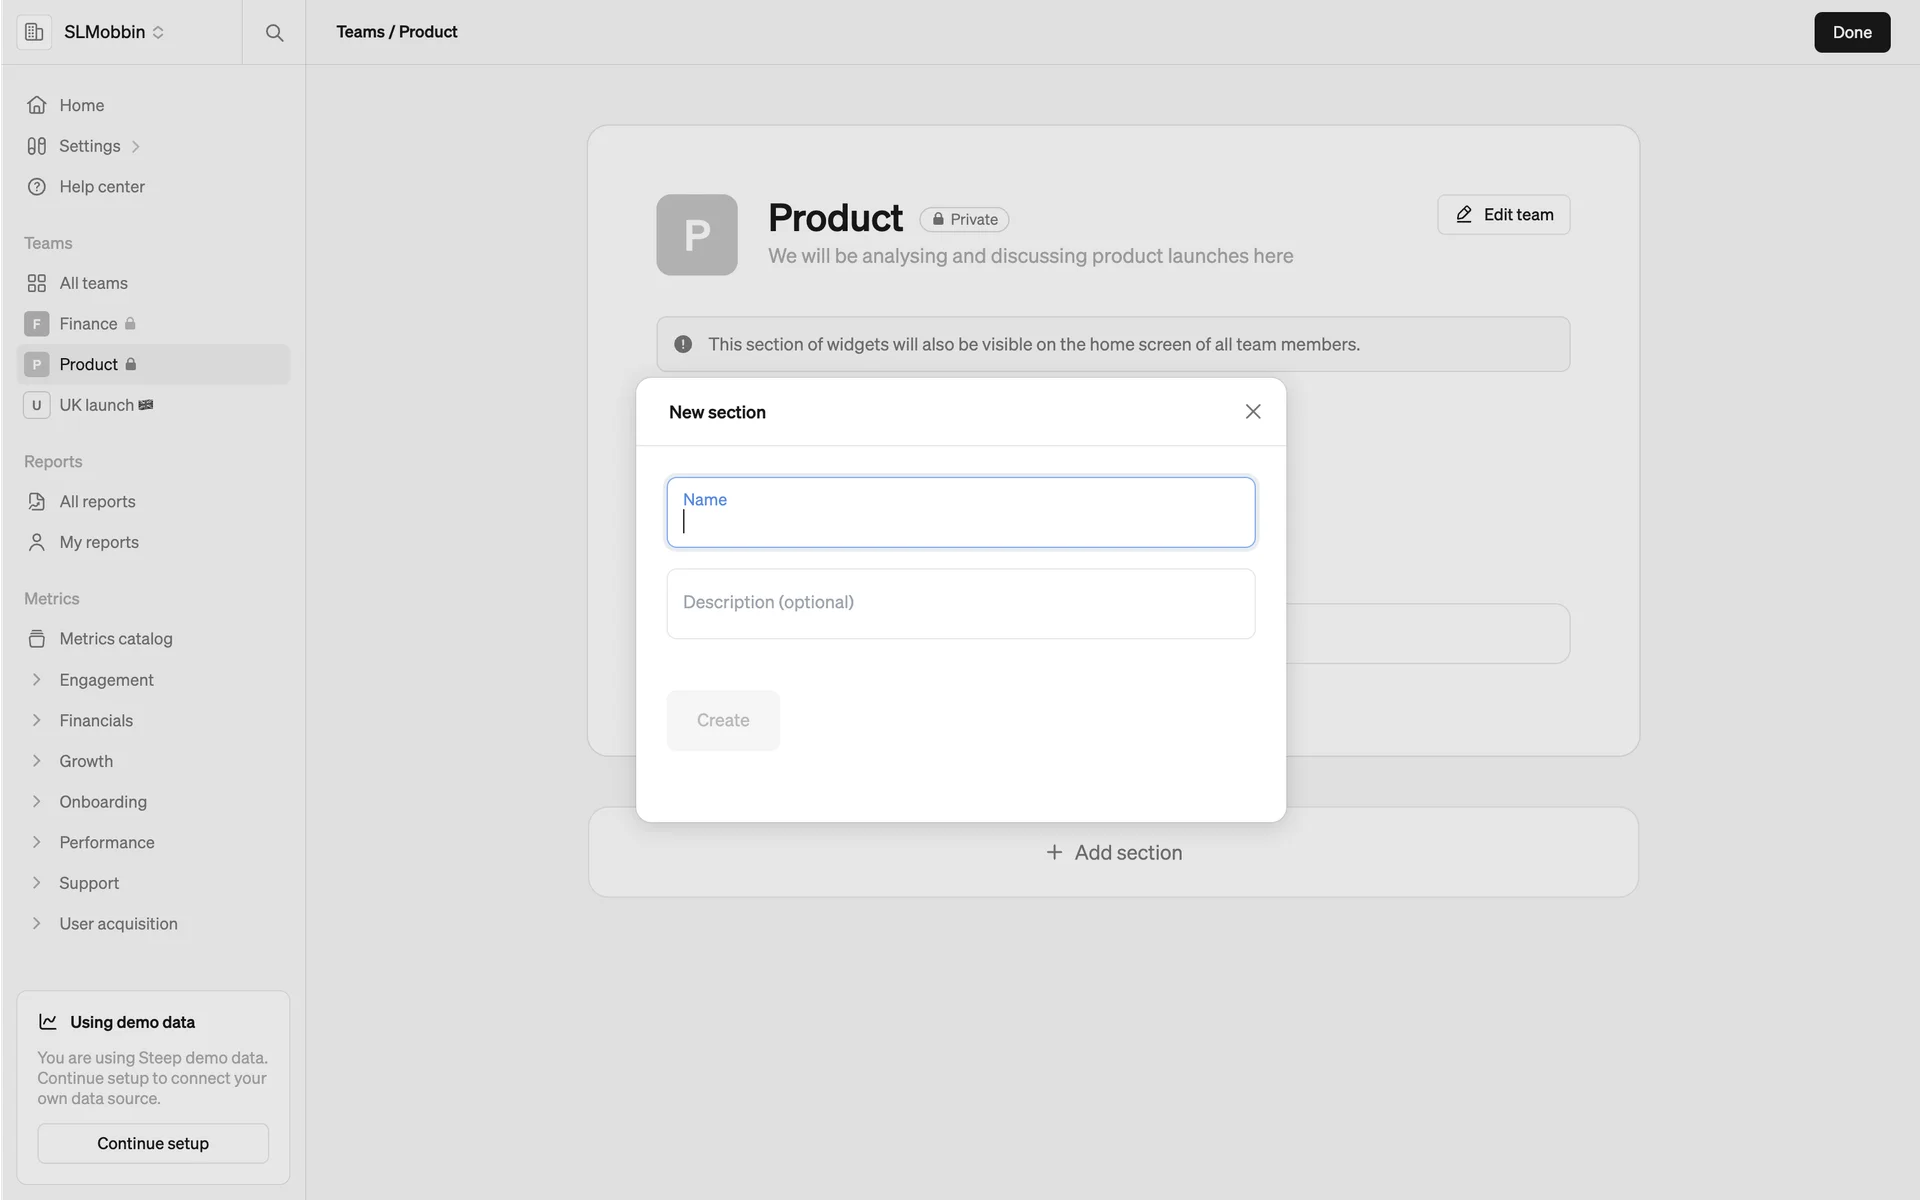Click the search magnifier icon

point(274,33)
